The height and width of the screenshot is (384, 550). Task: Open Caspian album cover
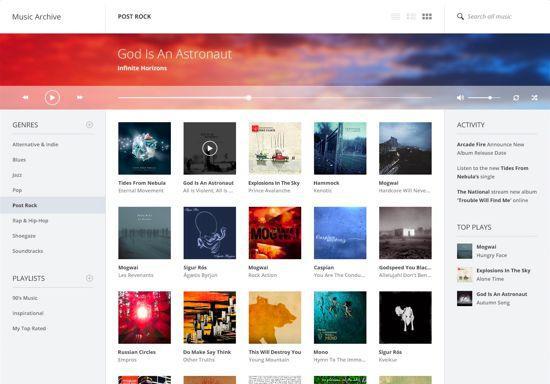pos(340,233)
